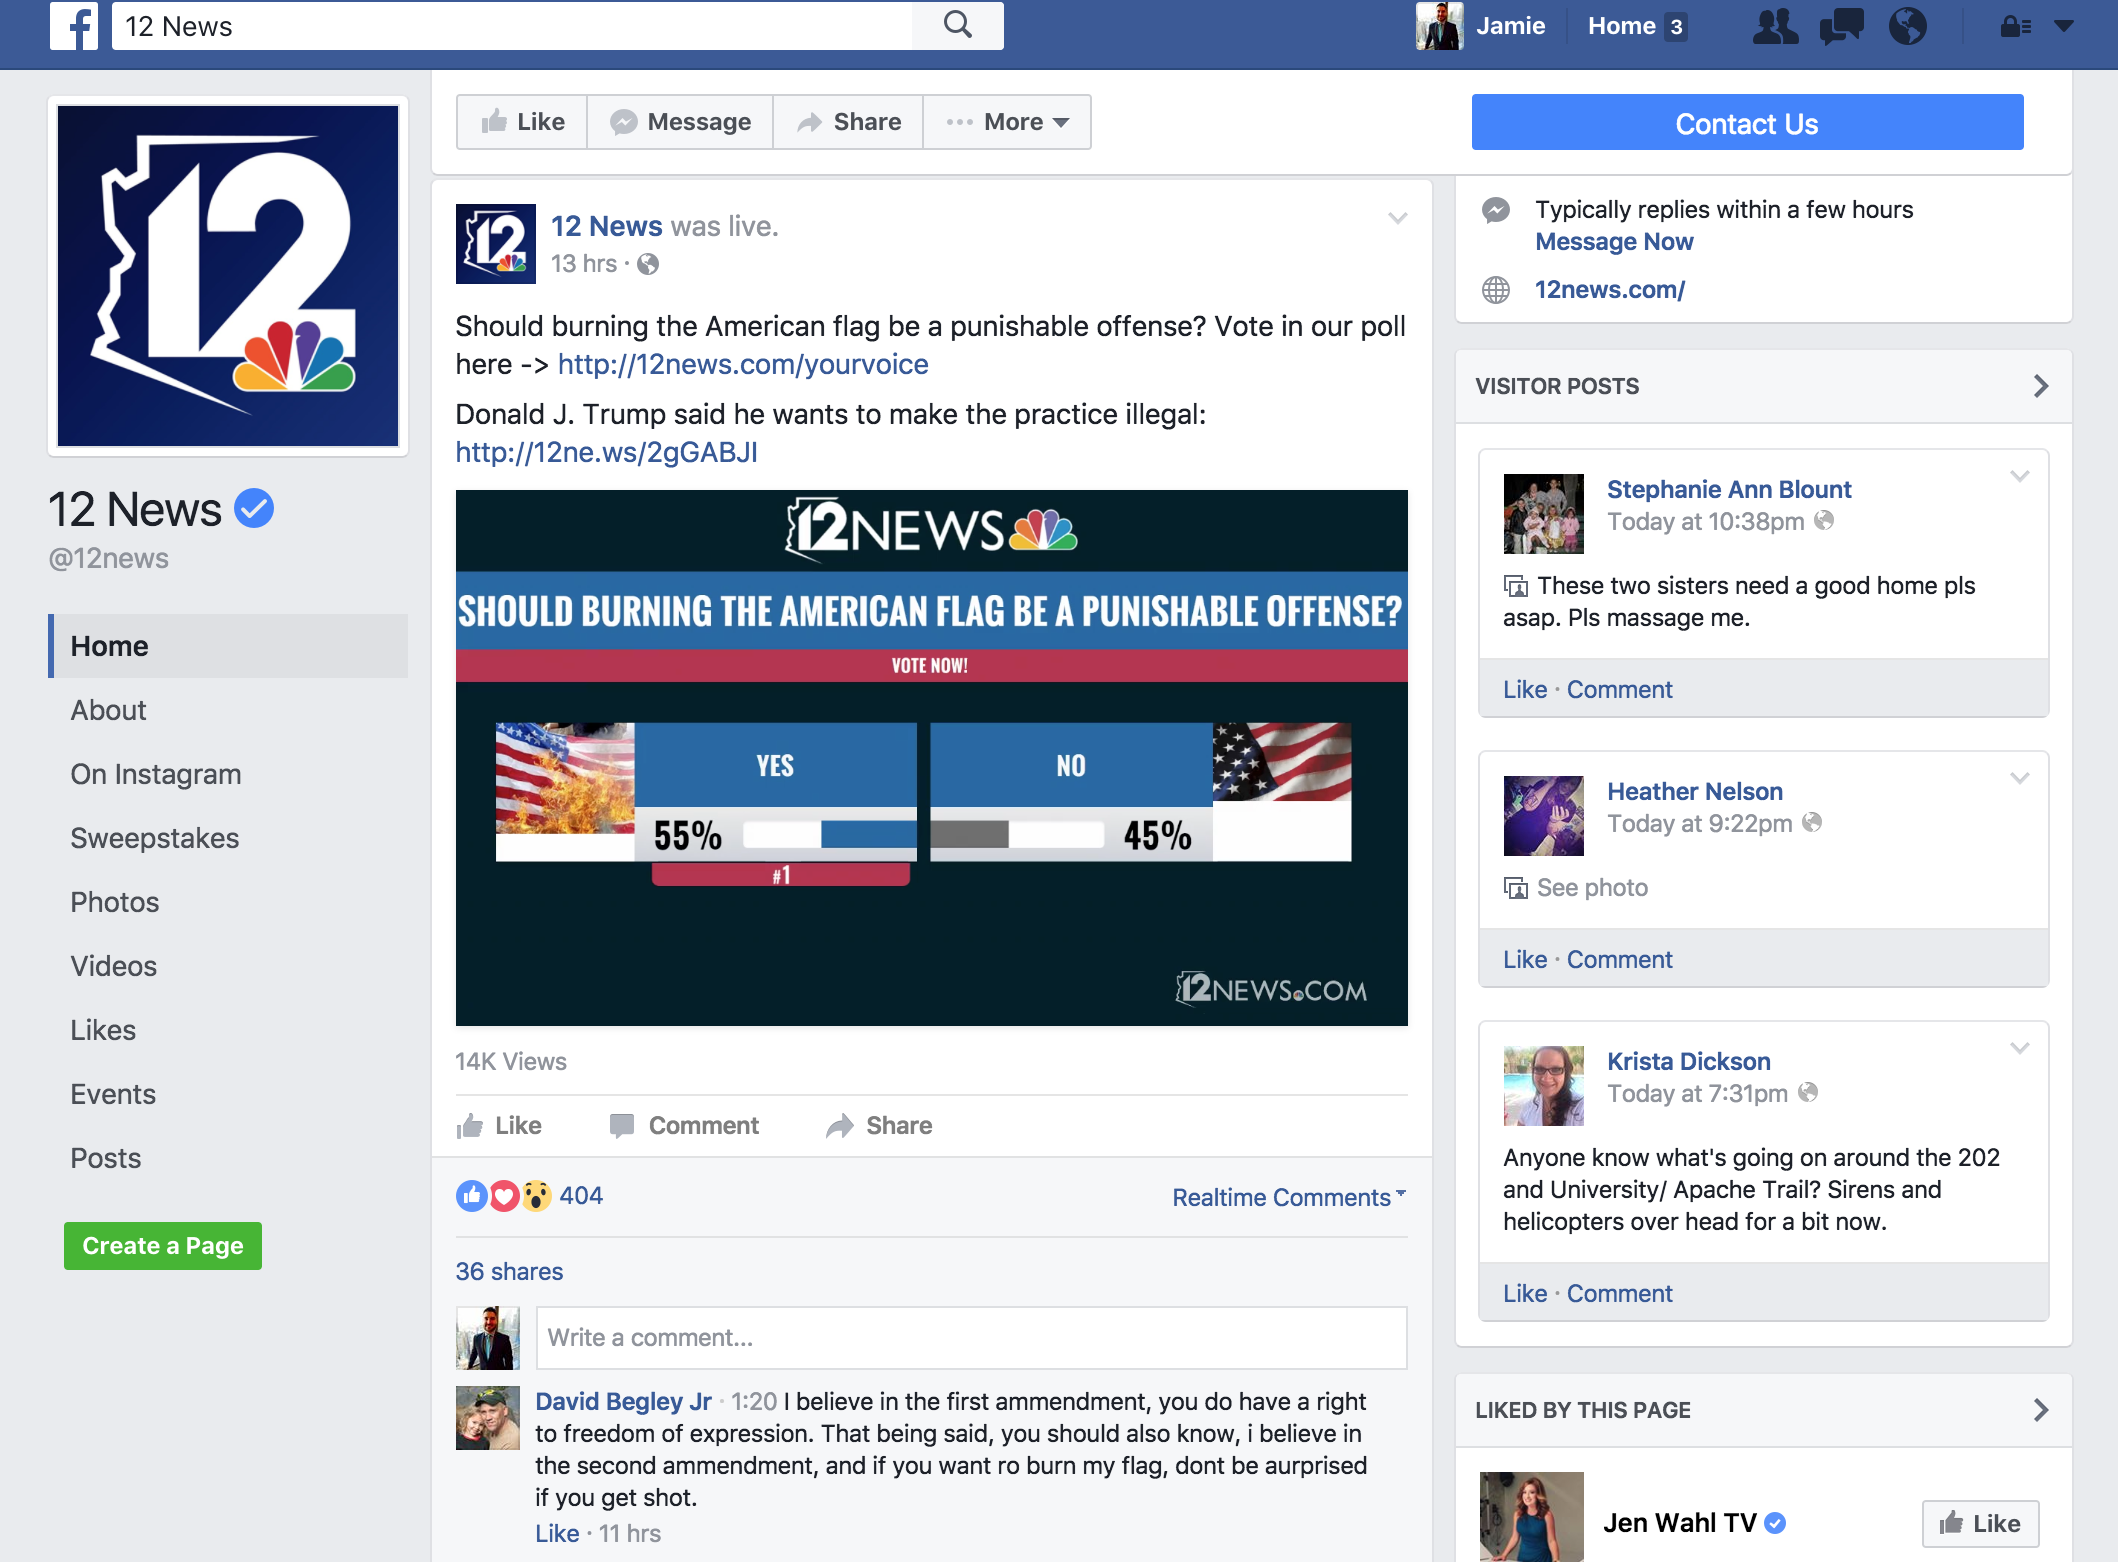Click the Love heart reaction icon
This screenshot has height=1562, width=2118.
click(504, 1195)
